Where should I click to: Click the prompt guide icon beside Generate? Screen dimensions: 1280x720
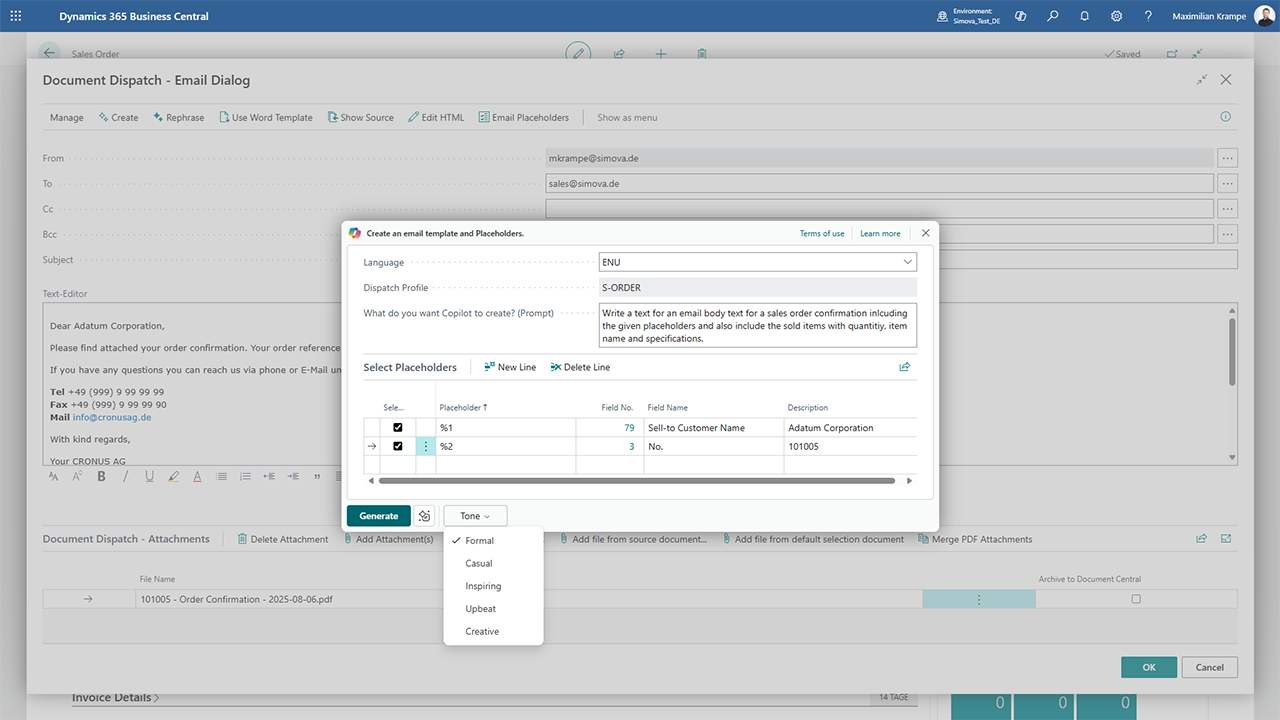pos(425,516)
